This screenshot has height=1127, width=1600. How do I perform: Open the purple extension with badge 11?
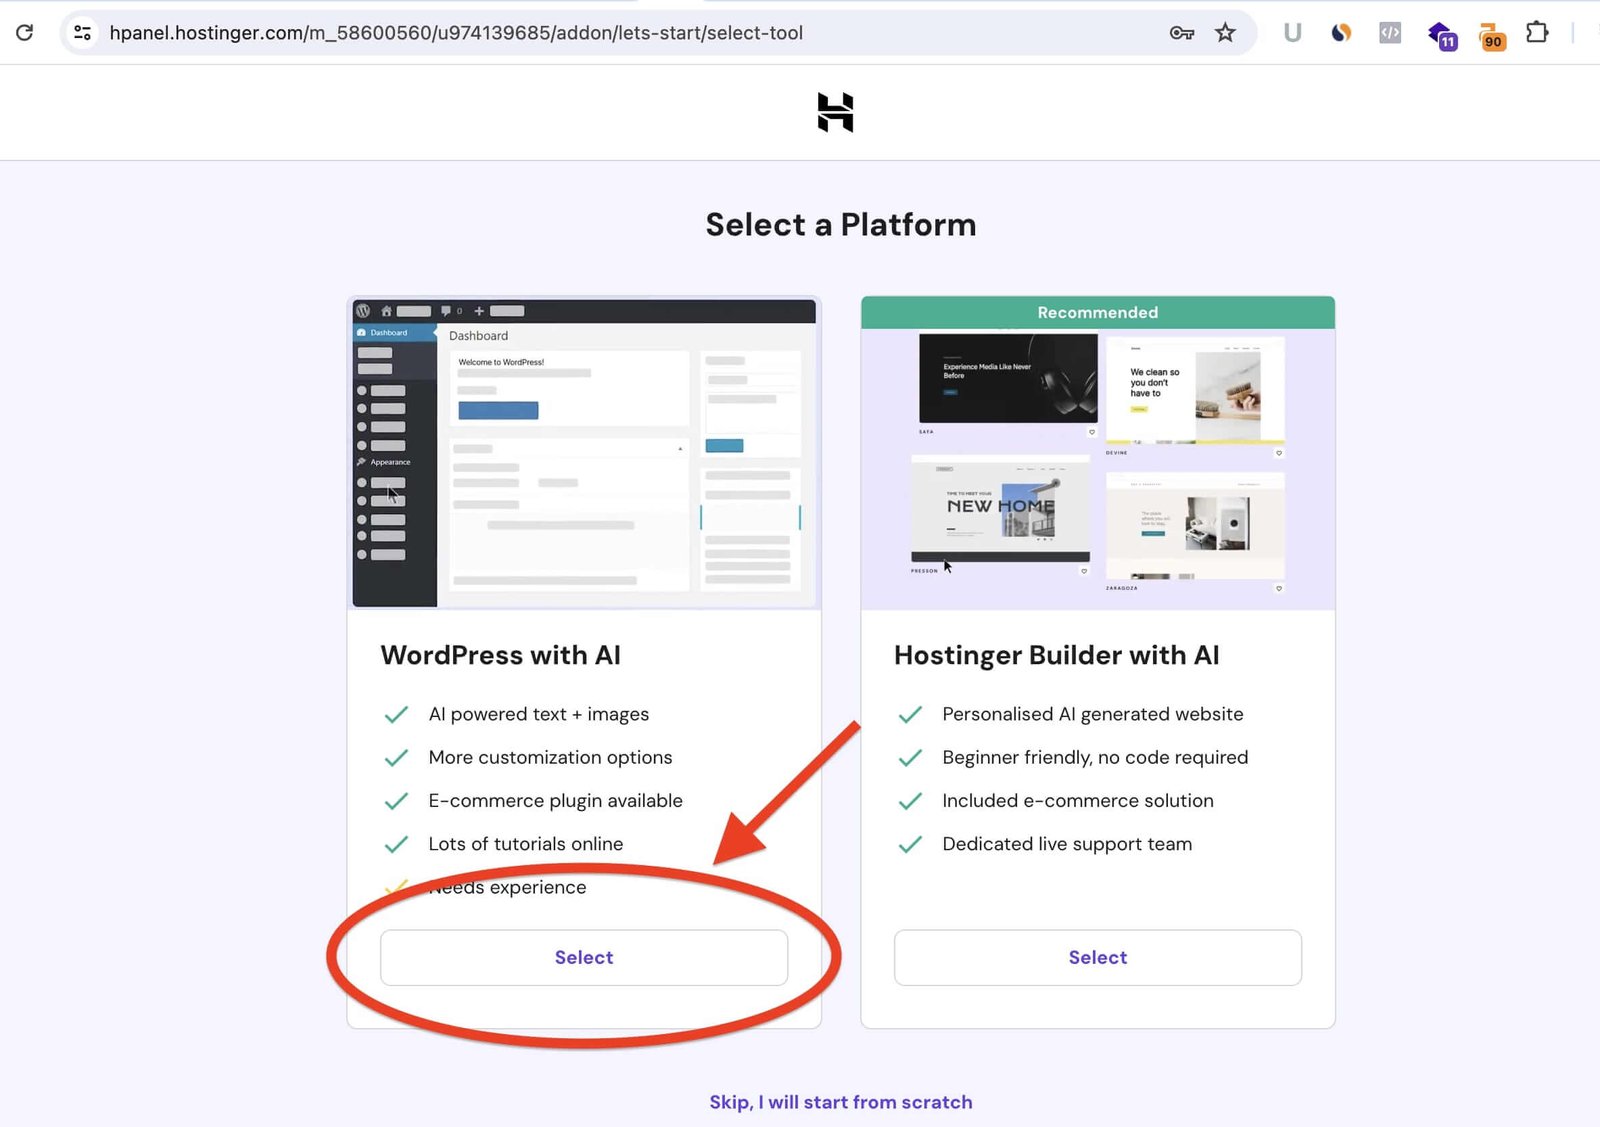[1441, 35]
